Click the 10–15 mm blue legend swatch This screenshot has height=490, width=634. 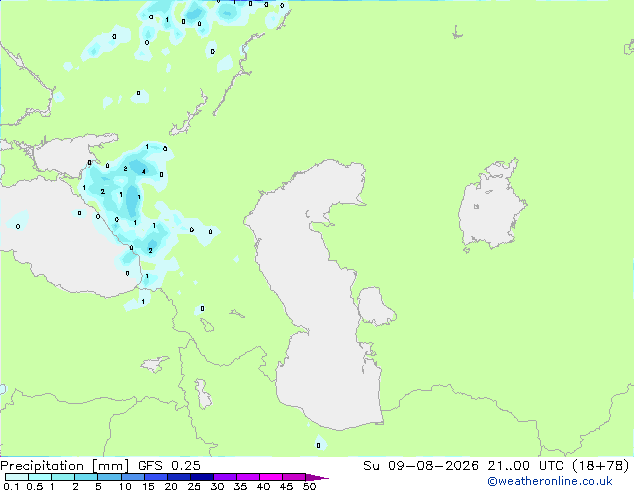(133, 477)
